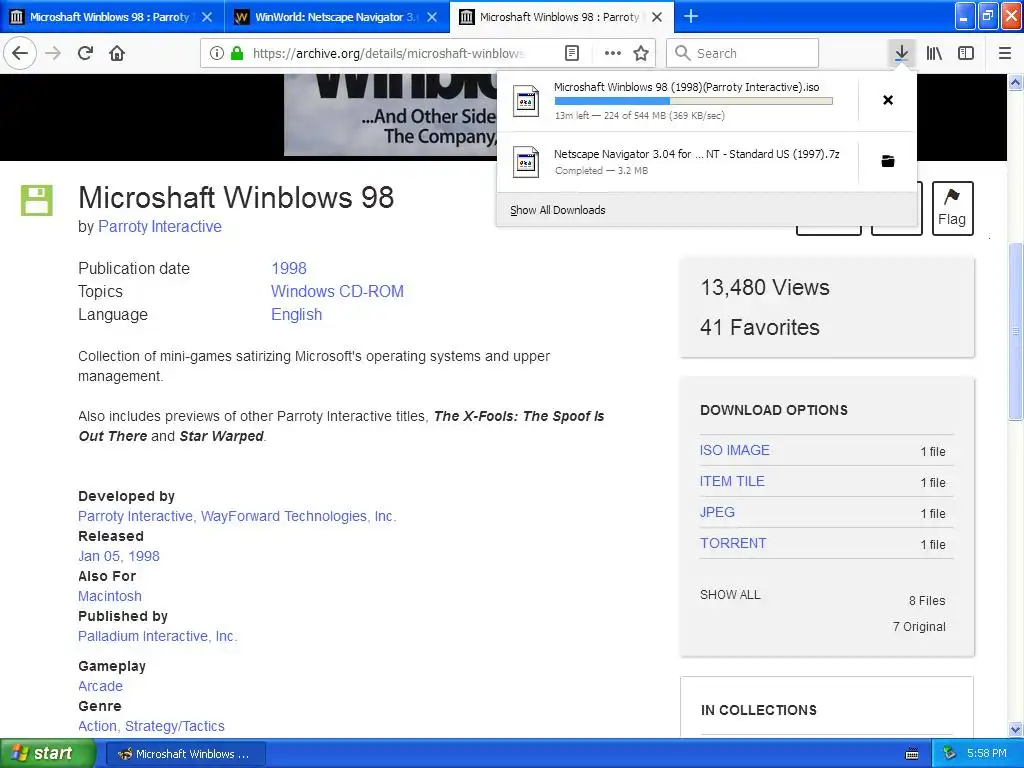Close the first Microshaft Winblows tab
Image resolution: width=1024 pixels, height=768 pixels.
(x=206, y=17)
